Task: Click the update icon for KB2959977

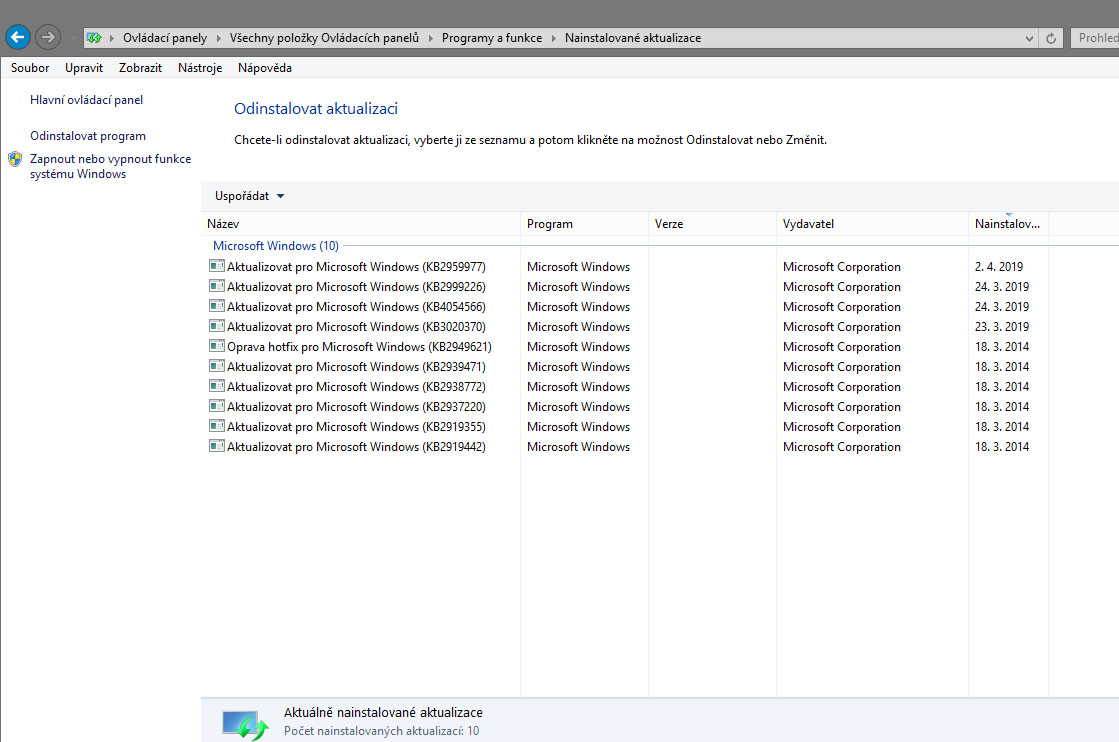Action: coord(217,266)
